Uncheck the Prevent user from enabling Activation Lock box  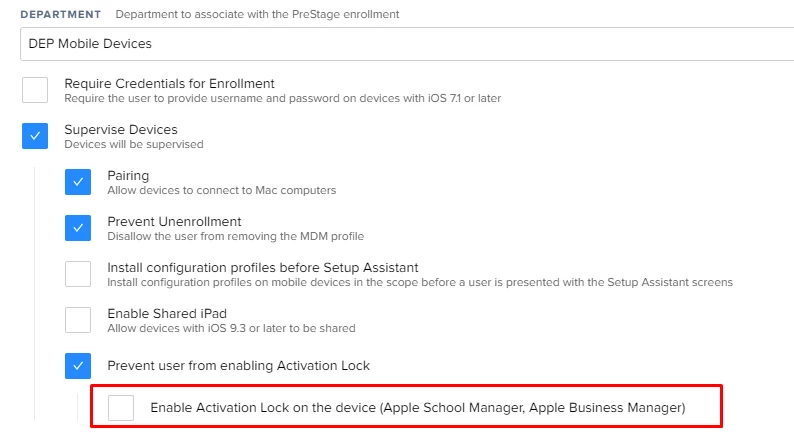click(78, 366)
